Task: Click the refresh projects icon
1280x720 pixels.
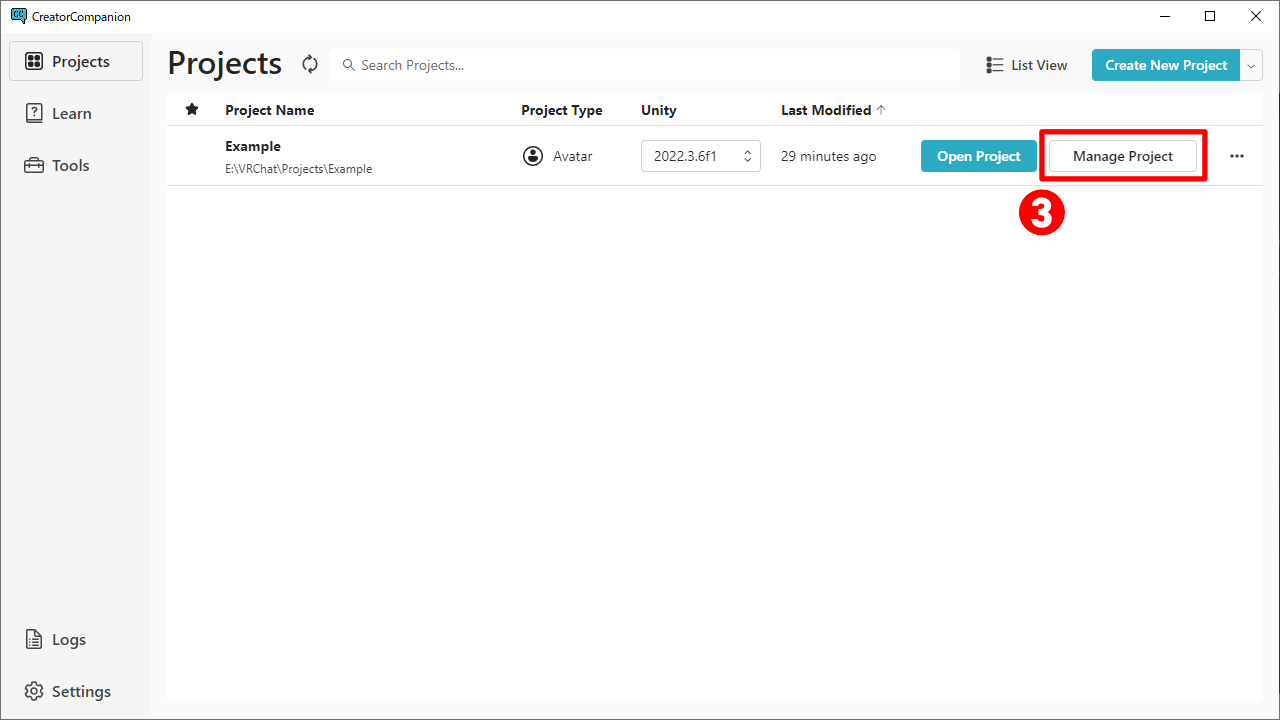Action: click(310, 65)
